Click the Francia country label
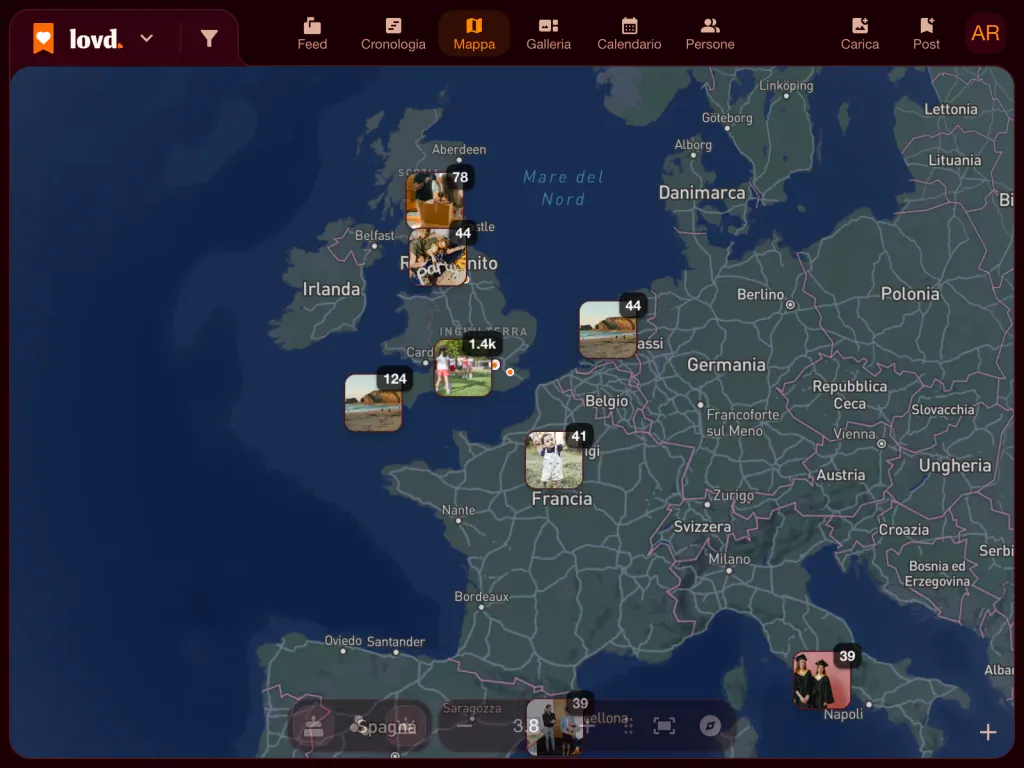The width and height of the screenshot is (1024, 768). pos(562,499)
